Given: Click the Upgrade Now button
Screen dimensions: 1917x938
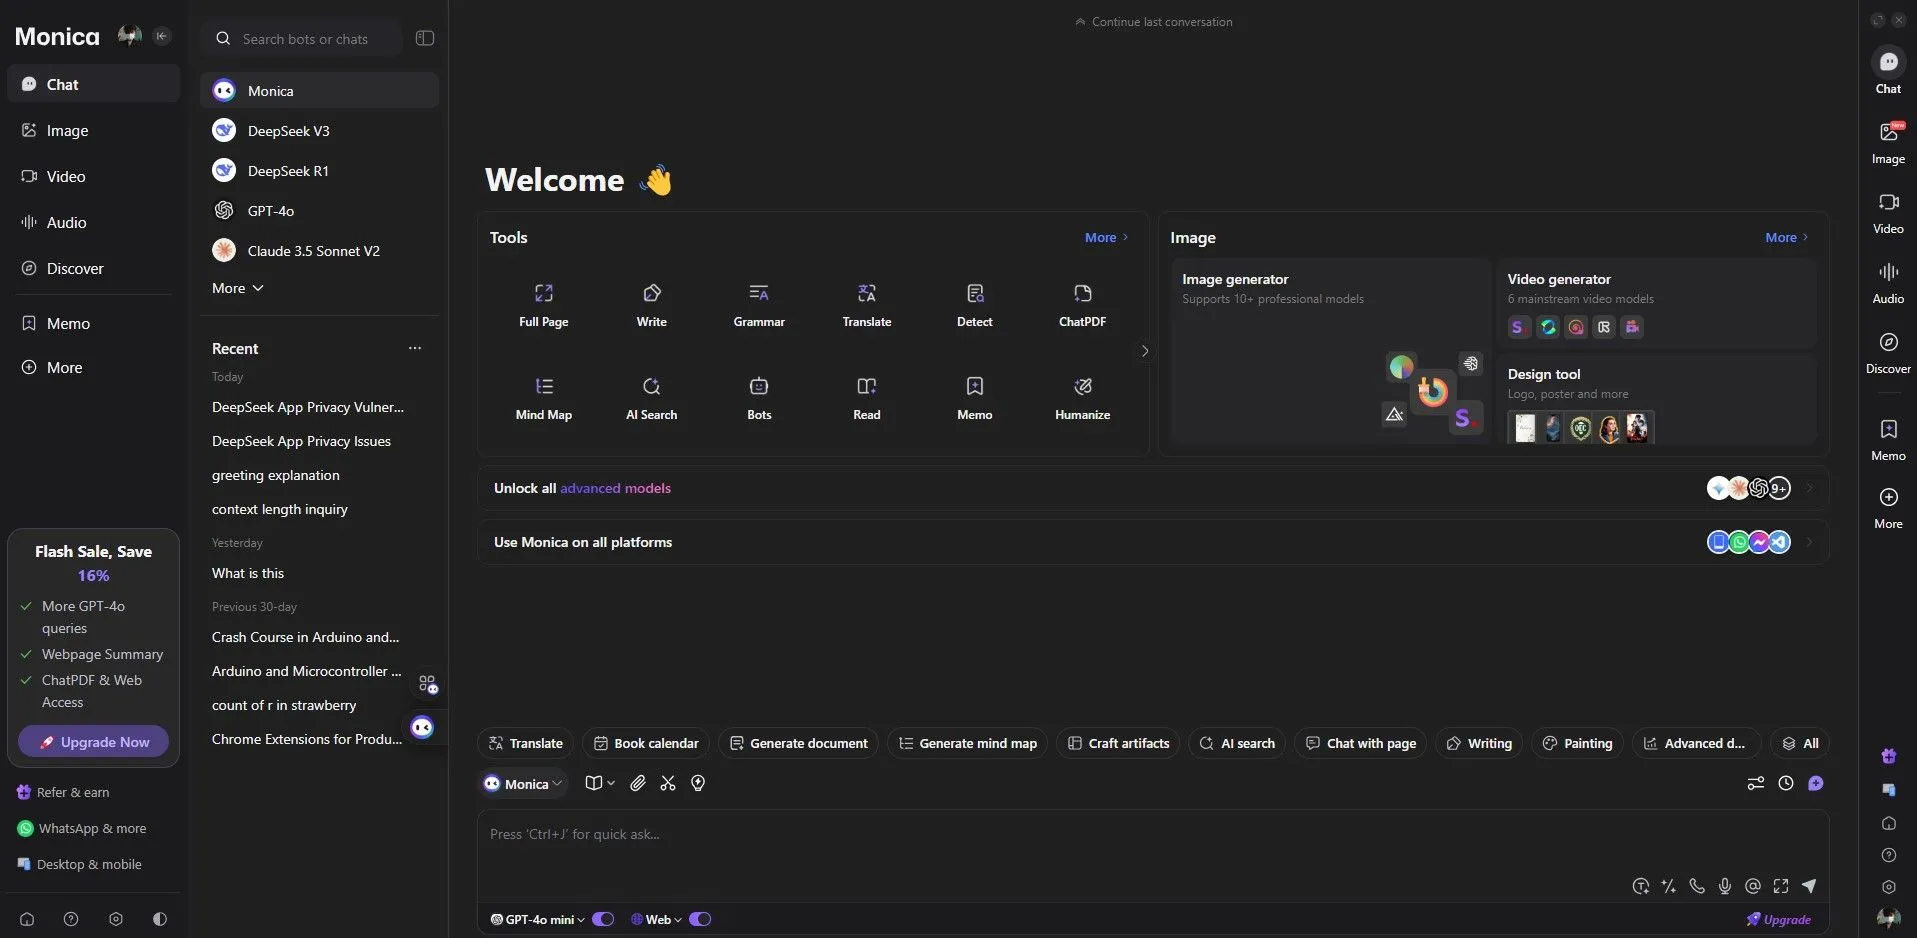Looking at the screenshot, I should 93,742.
